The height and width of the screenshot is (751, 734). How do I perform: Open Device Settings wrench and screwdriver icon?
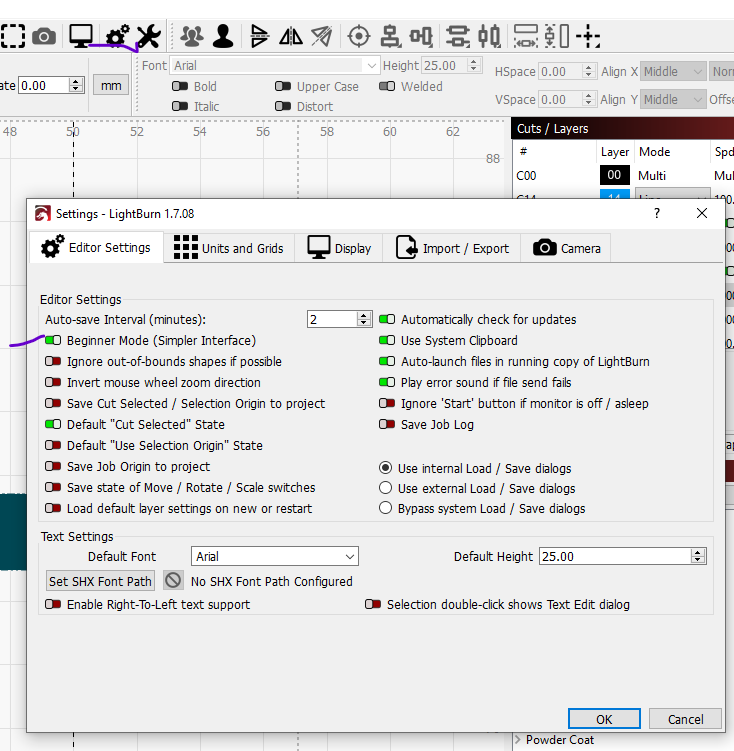pyautogui.click(x=149, y=36)
